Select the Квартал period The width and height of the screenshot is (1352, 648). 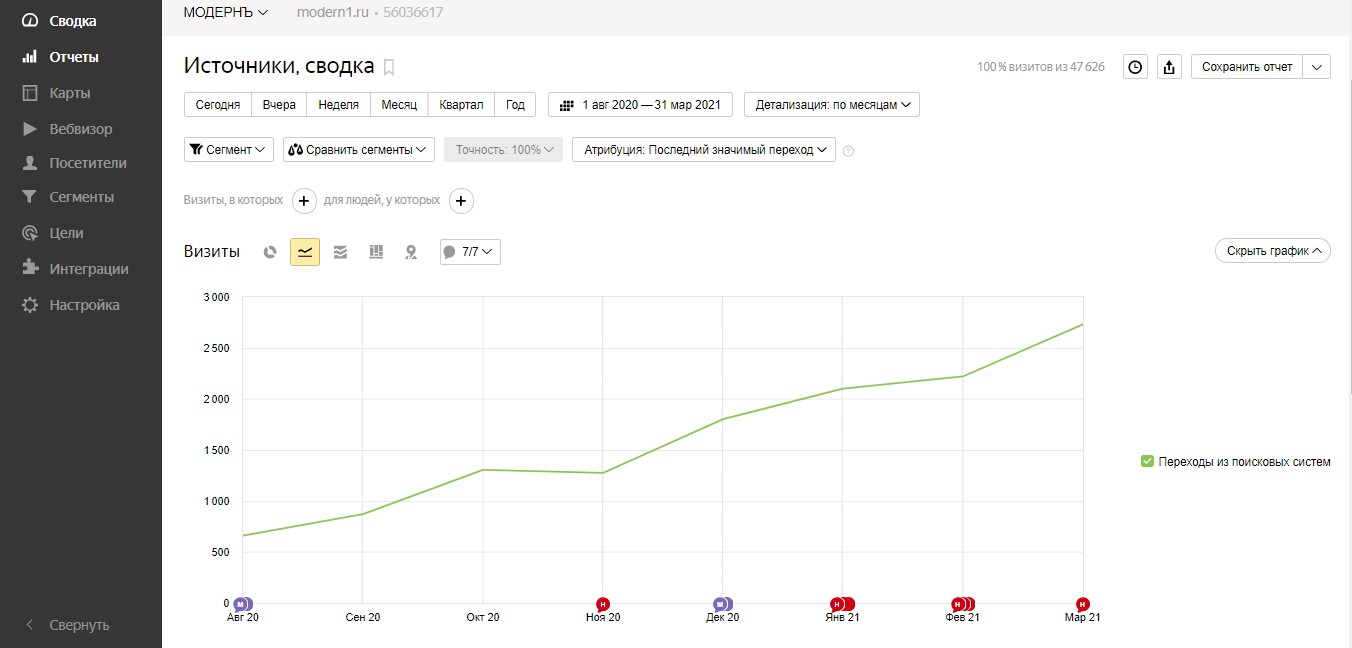pyautogui.click(x=461, y=105)
